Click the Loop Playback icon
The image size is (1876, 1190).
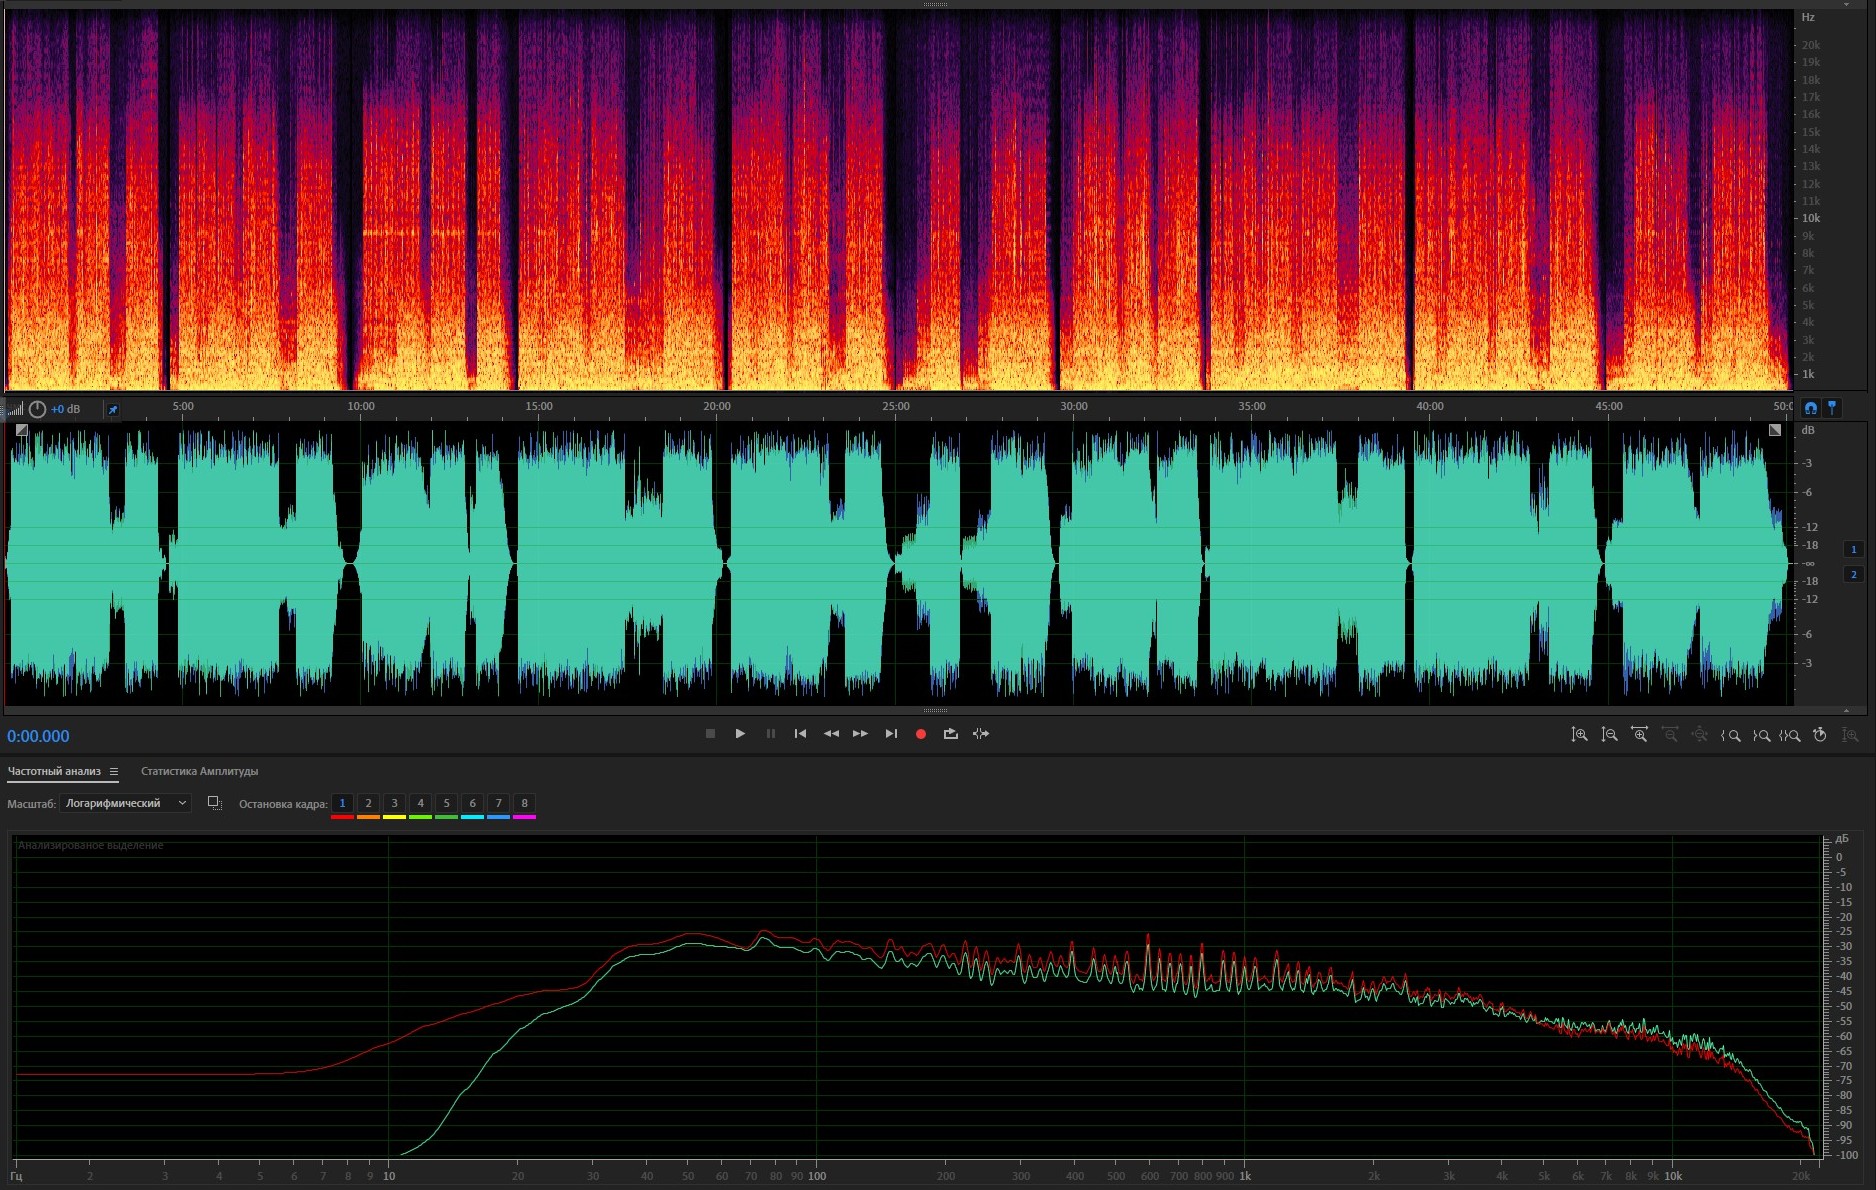(950, 734)
